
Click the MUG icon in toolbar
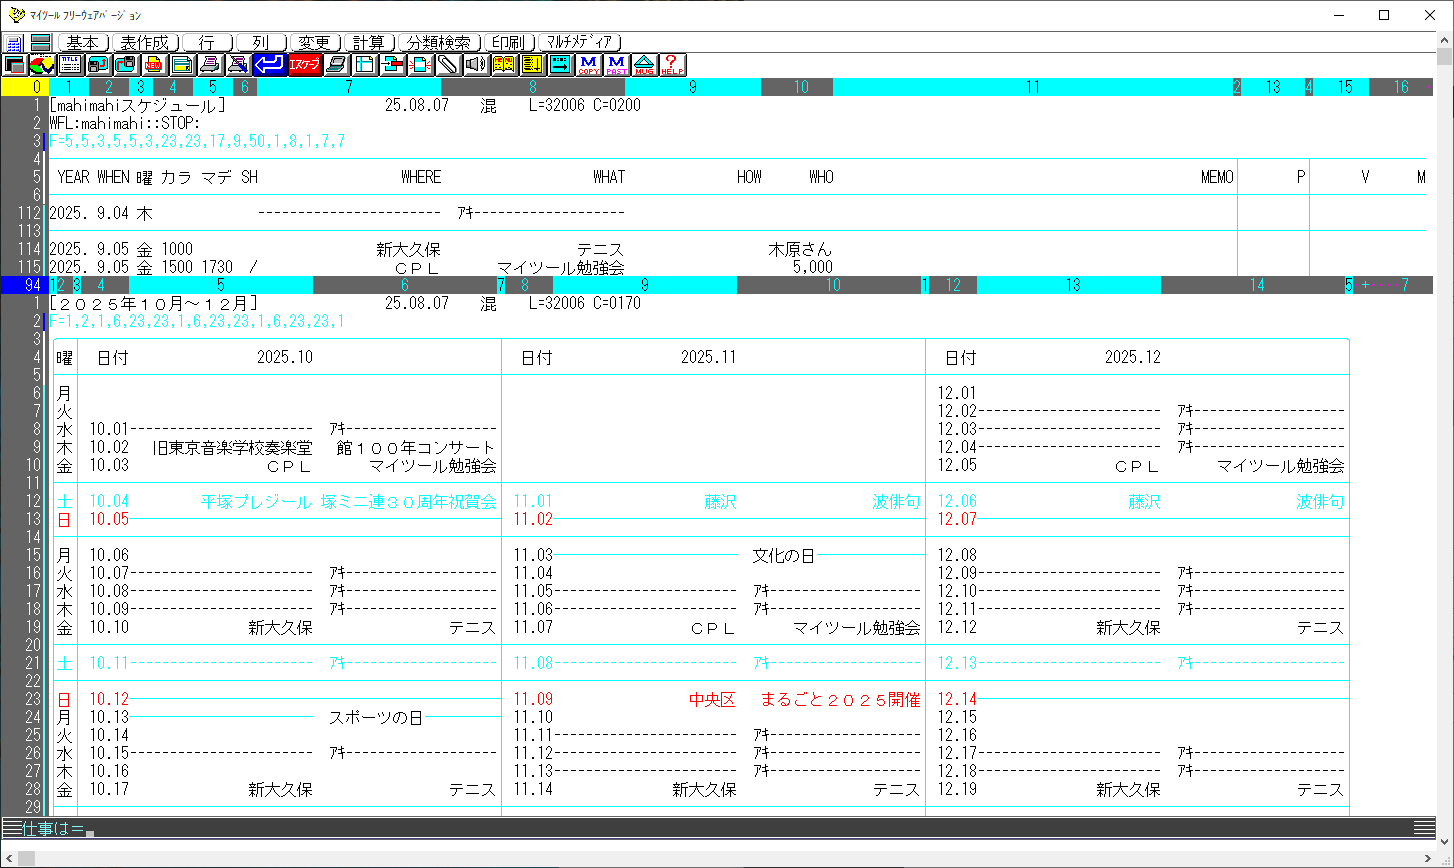click(644, 65)
